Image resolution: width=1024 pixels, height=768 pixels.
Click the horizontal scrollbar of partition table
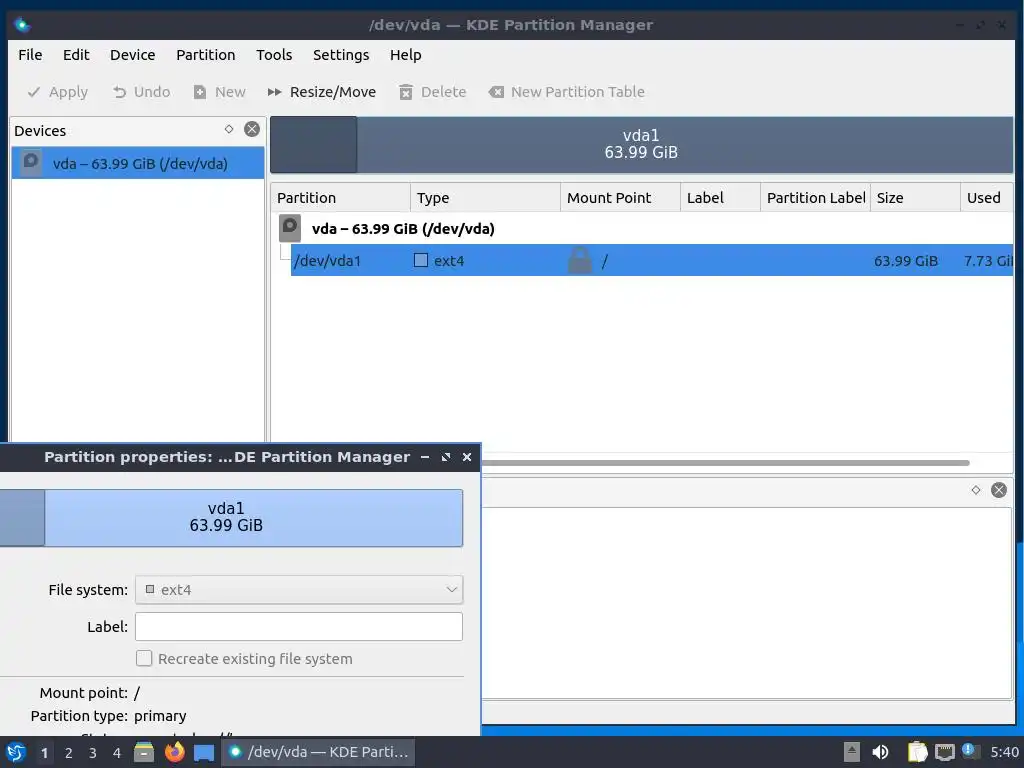point(725,463)
